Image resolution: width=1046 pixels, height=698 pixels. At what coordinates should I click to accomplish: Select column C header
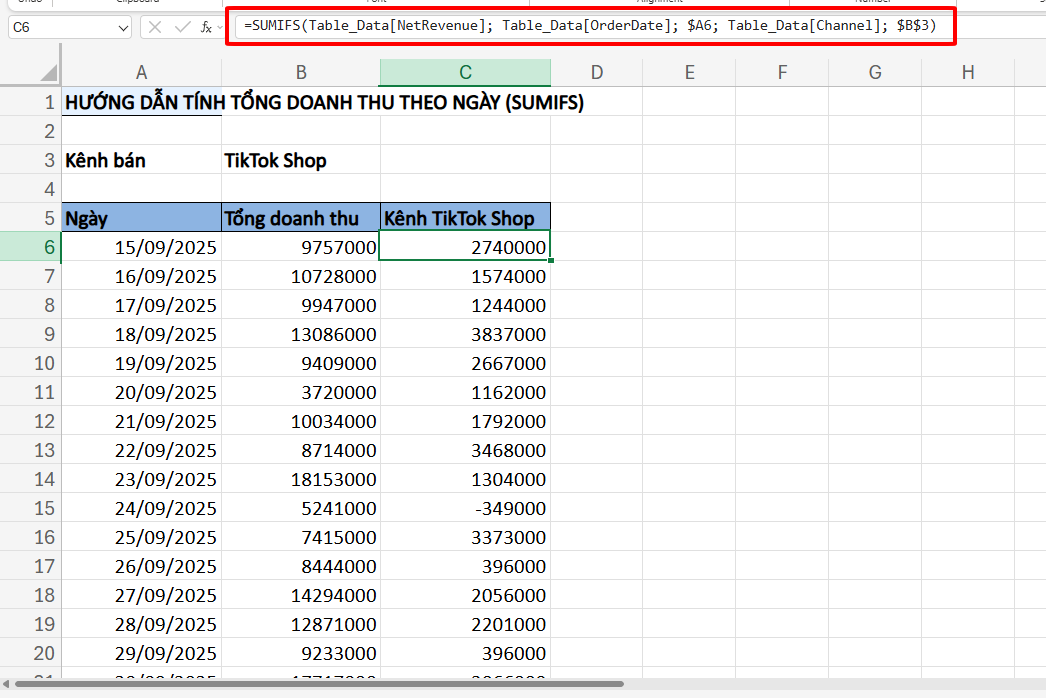(465, 72)
